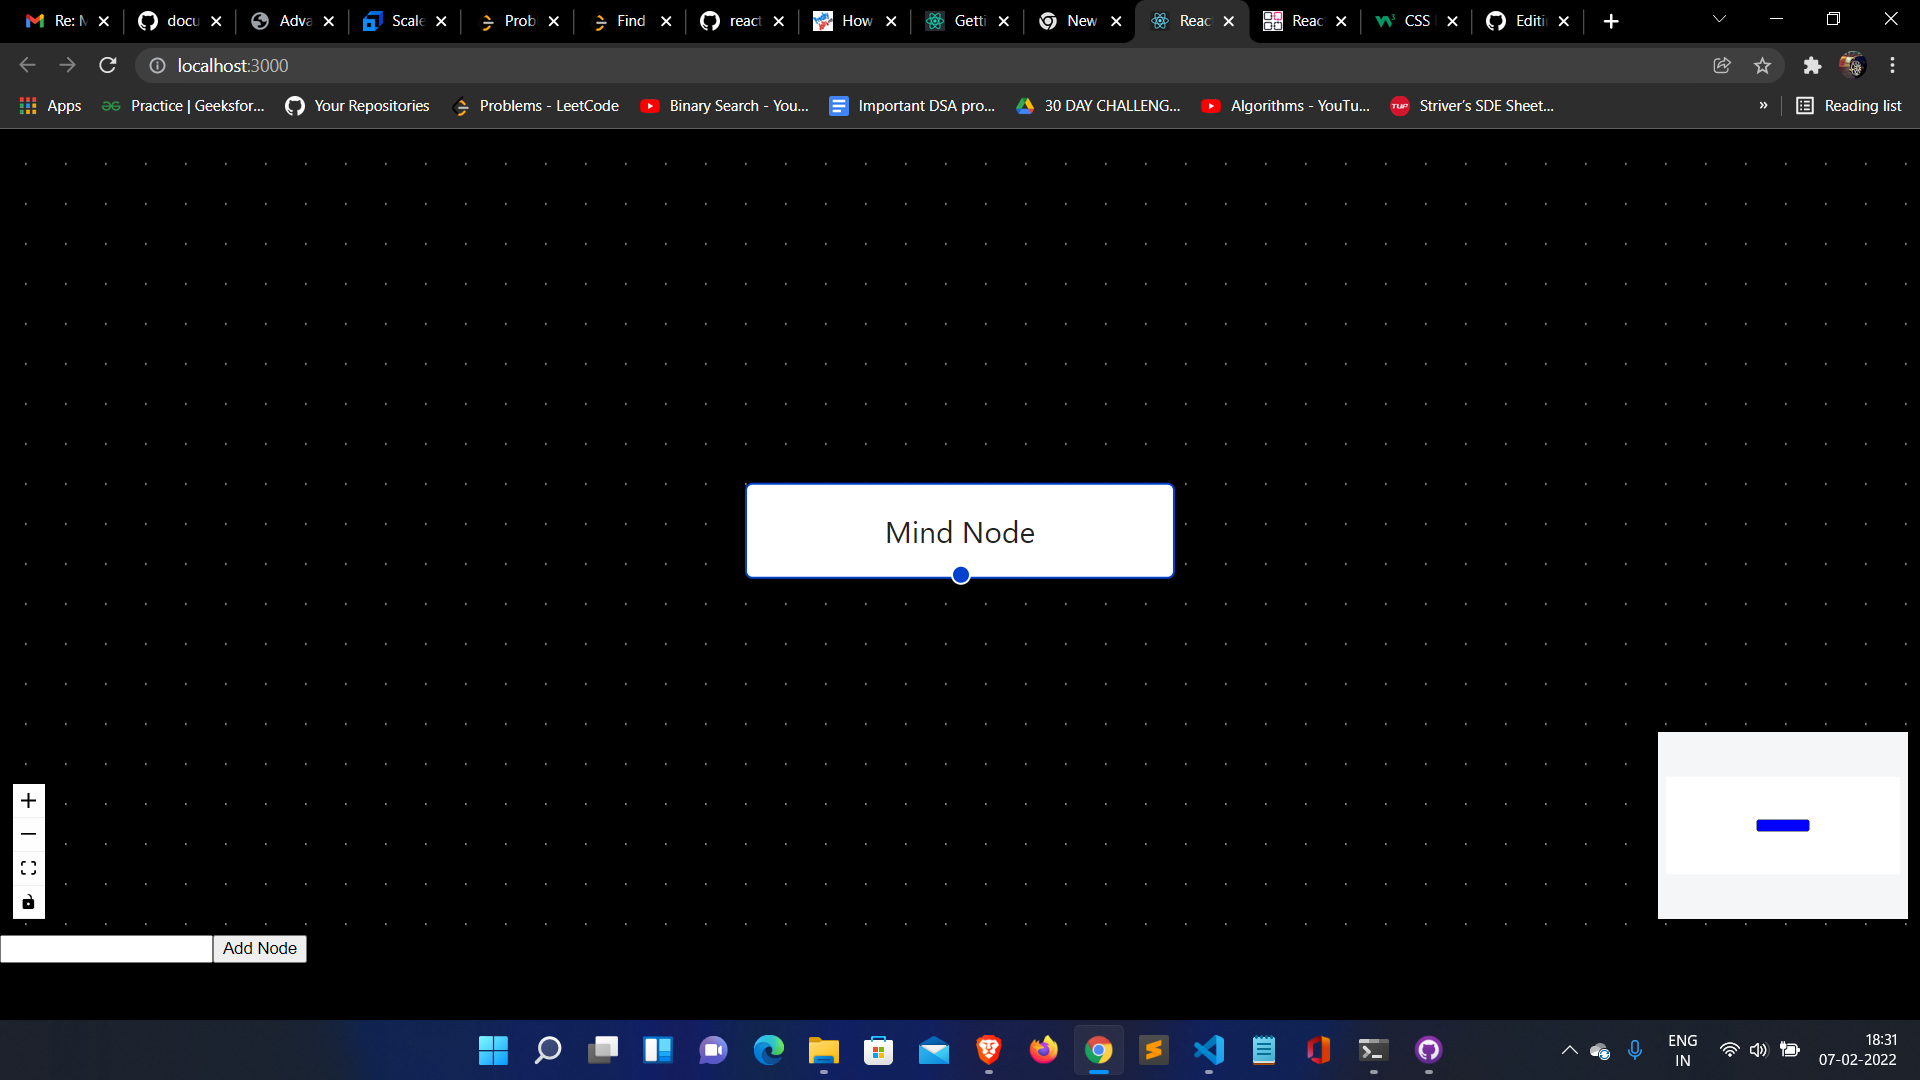Image resolution: width=1920 pixels, height=1080 pixels.
Task: Select the fit-view control in React Flow controls
Action: pos(27,867)
